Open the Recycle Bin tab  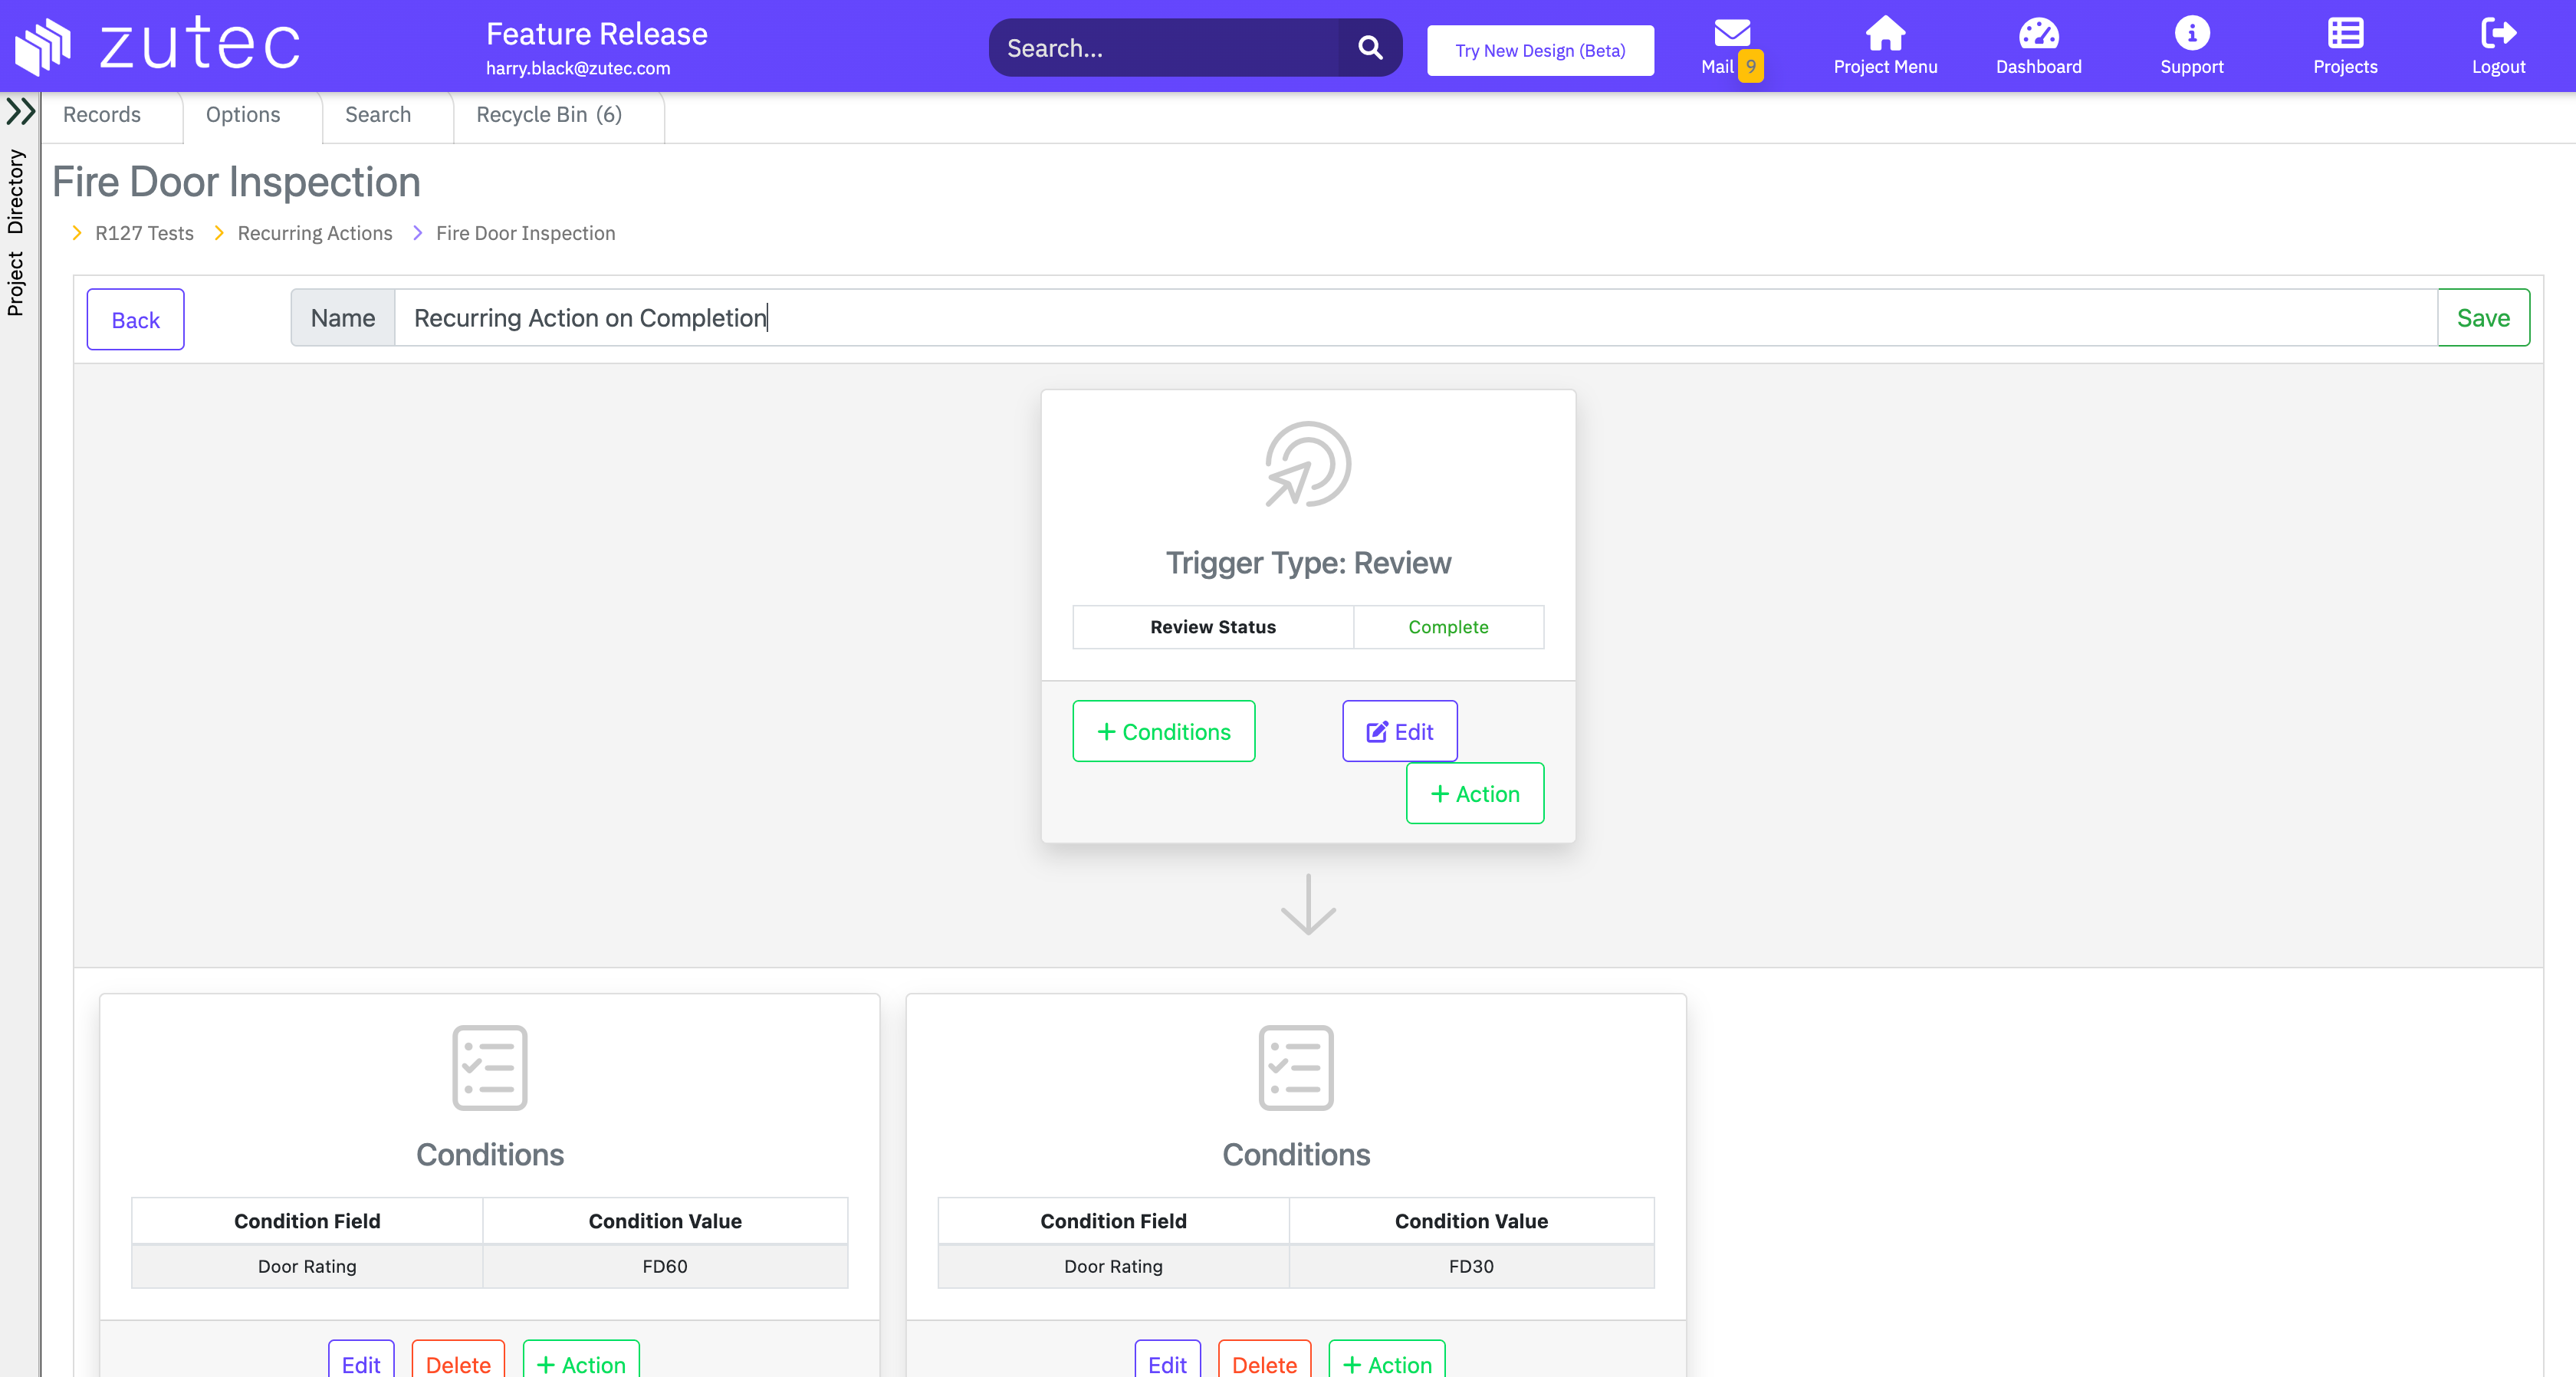pos(548,115)
